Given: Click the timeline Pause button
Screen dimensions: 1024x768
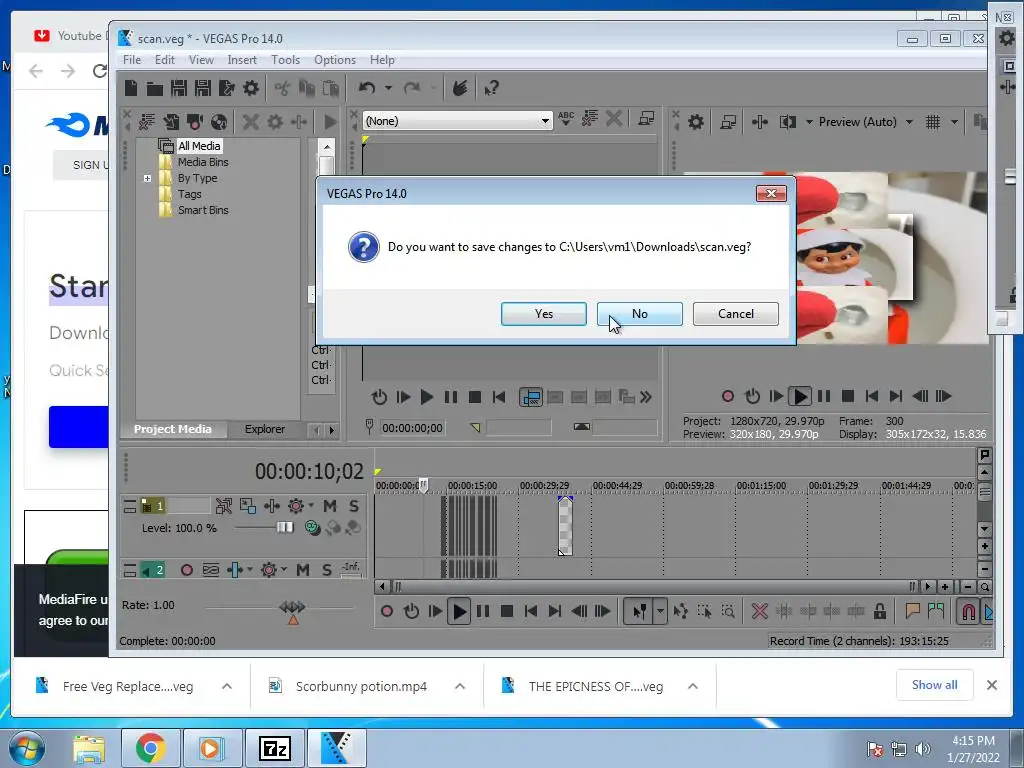Looking at the screenshot, I should pyautogui.click(x=483, y=611).
